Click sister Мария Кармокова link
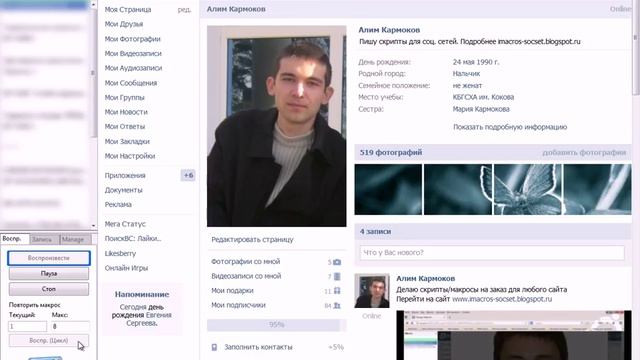640x360 pixels. pyautogui.click(x=481, y=109)
